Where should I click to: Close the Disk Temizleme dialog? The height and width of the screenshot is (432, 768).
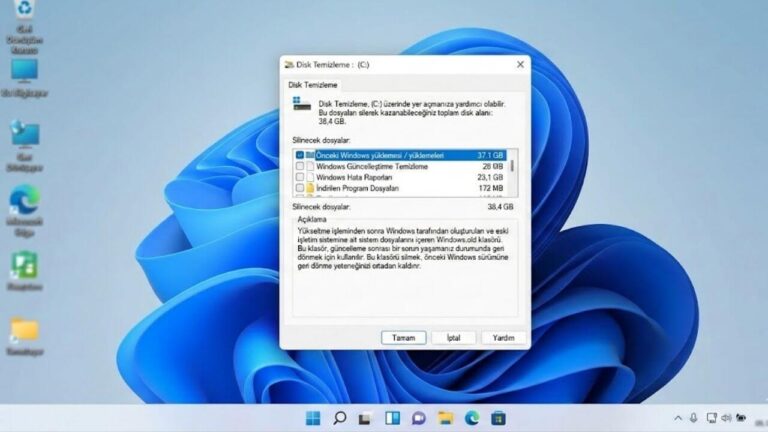(x=520, y=65)
